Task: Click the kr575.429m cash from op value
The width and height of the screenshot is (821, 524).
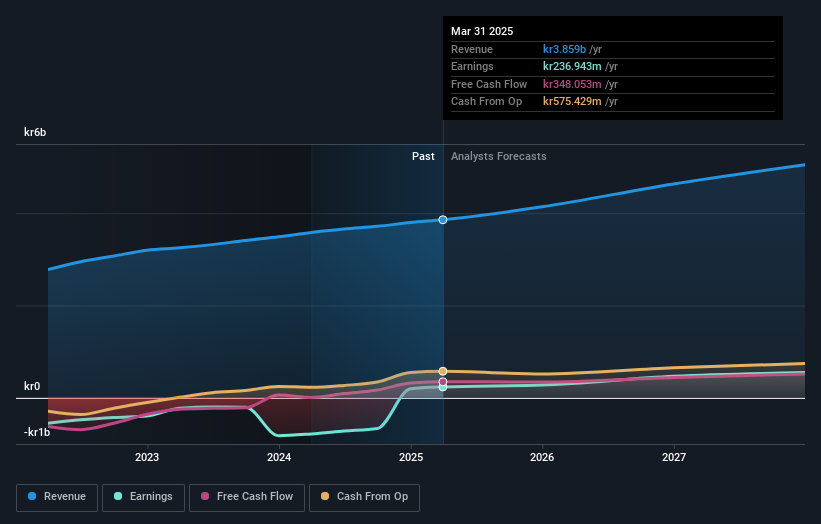Action: (x=572, y=102)
